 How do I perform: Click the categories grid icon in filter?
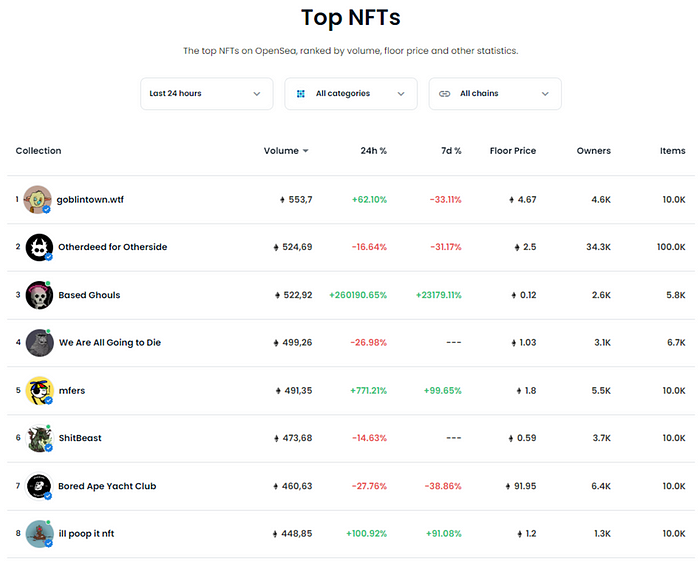click(x=301, y=94)
